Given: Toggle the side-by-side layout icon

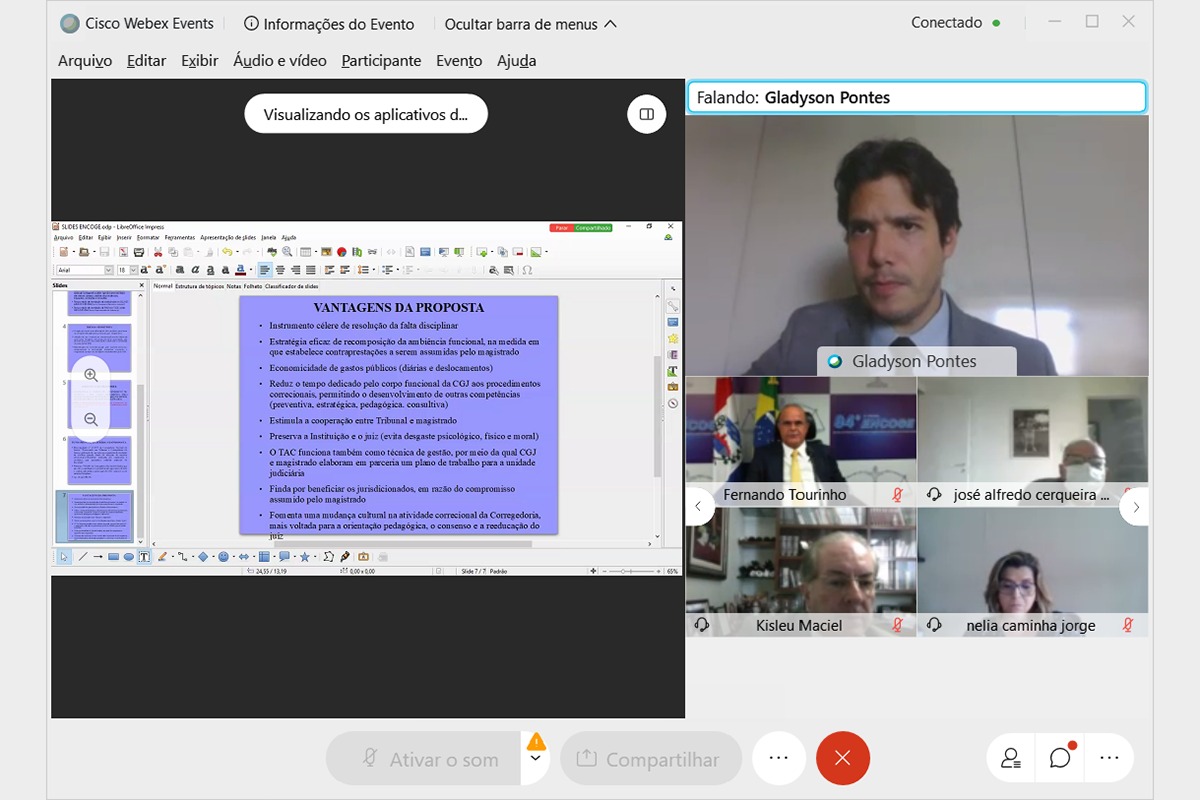Looking at the screenshot, I should coord(646,114).
